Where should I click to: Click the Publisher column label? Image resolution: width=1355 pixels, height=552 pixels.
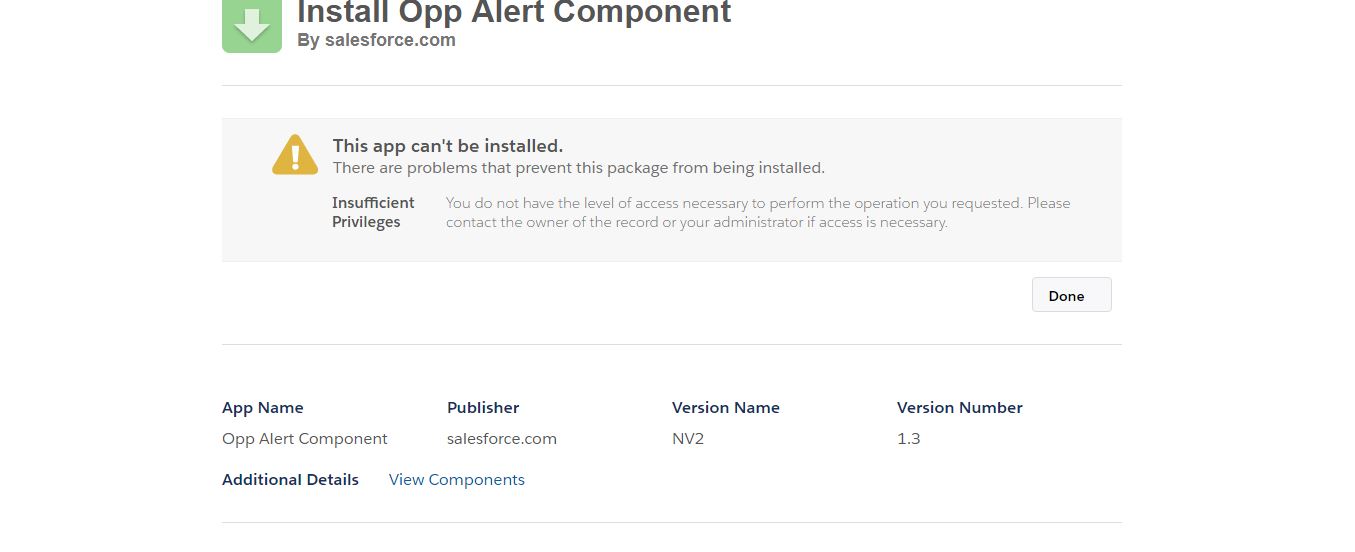[483, 408]
